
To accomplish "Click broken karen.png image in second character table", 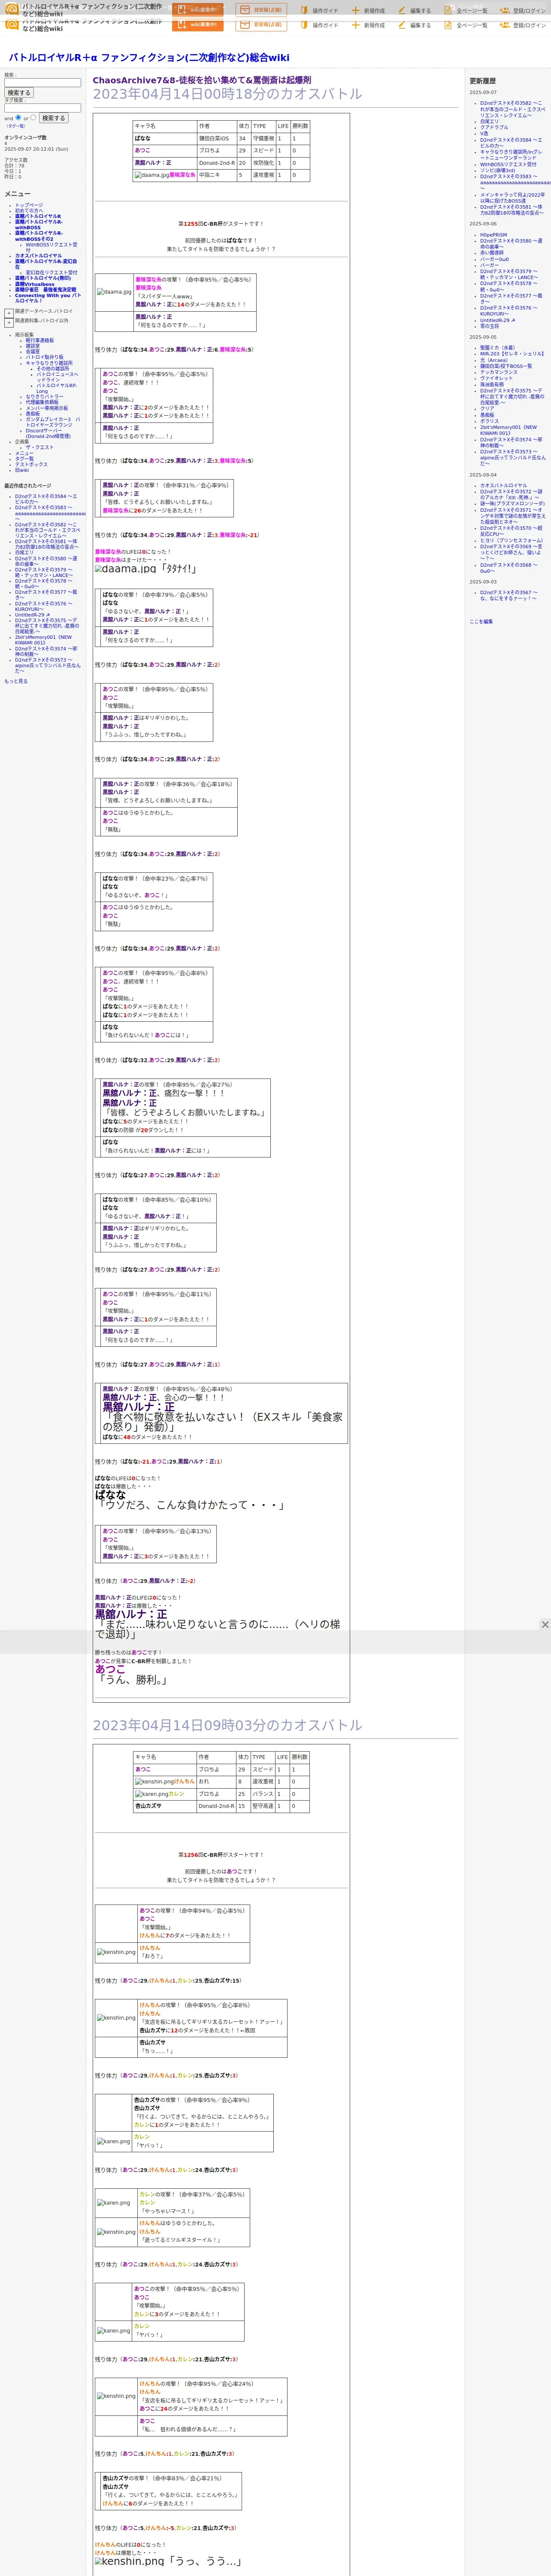I will coord(152,1794).
